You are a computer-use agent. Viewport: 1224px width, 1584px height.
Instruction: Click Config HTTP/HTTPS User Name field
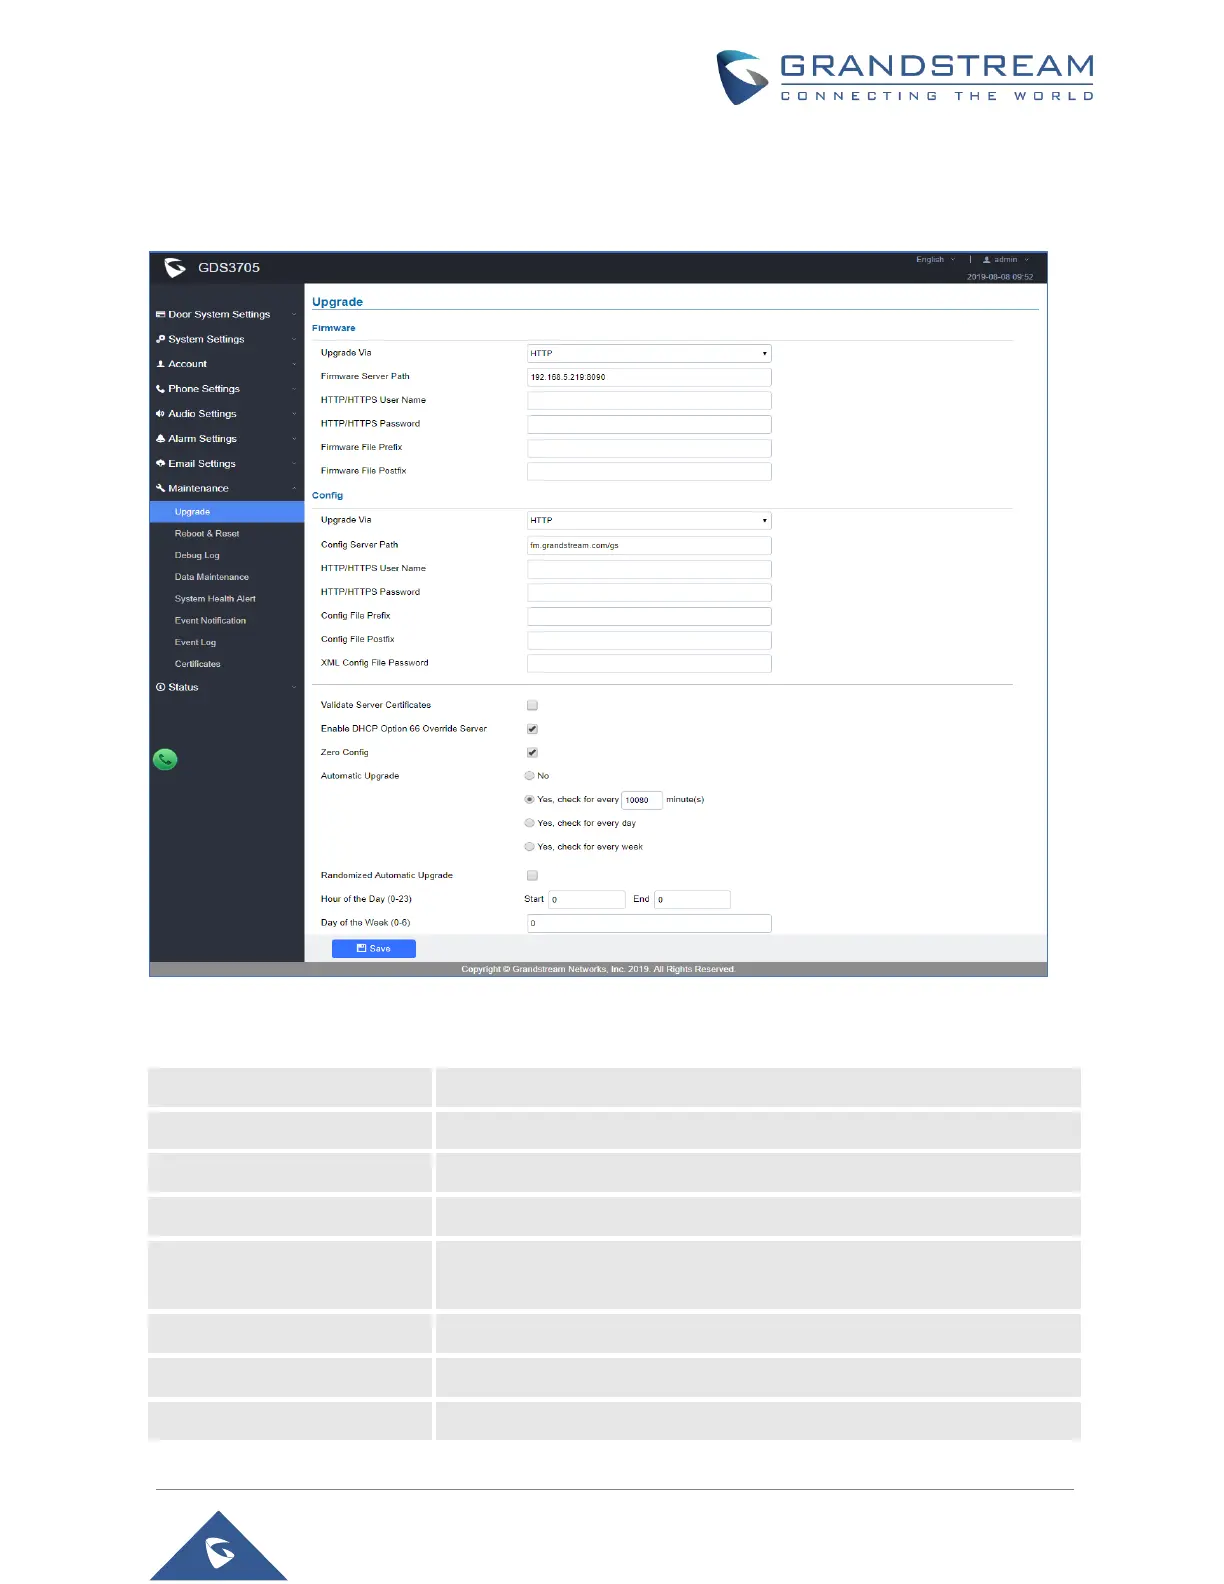click(x=649, y=569)
